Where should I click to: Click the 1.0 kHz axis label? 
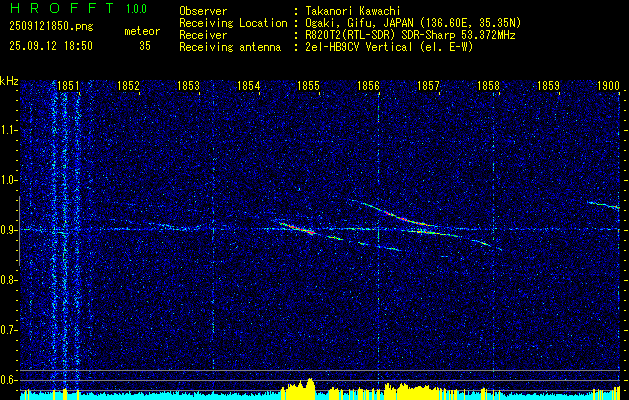[9, 180]
